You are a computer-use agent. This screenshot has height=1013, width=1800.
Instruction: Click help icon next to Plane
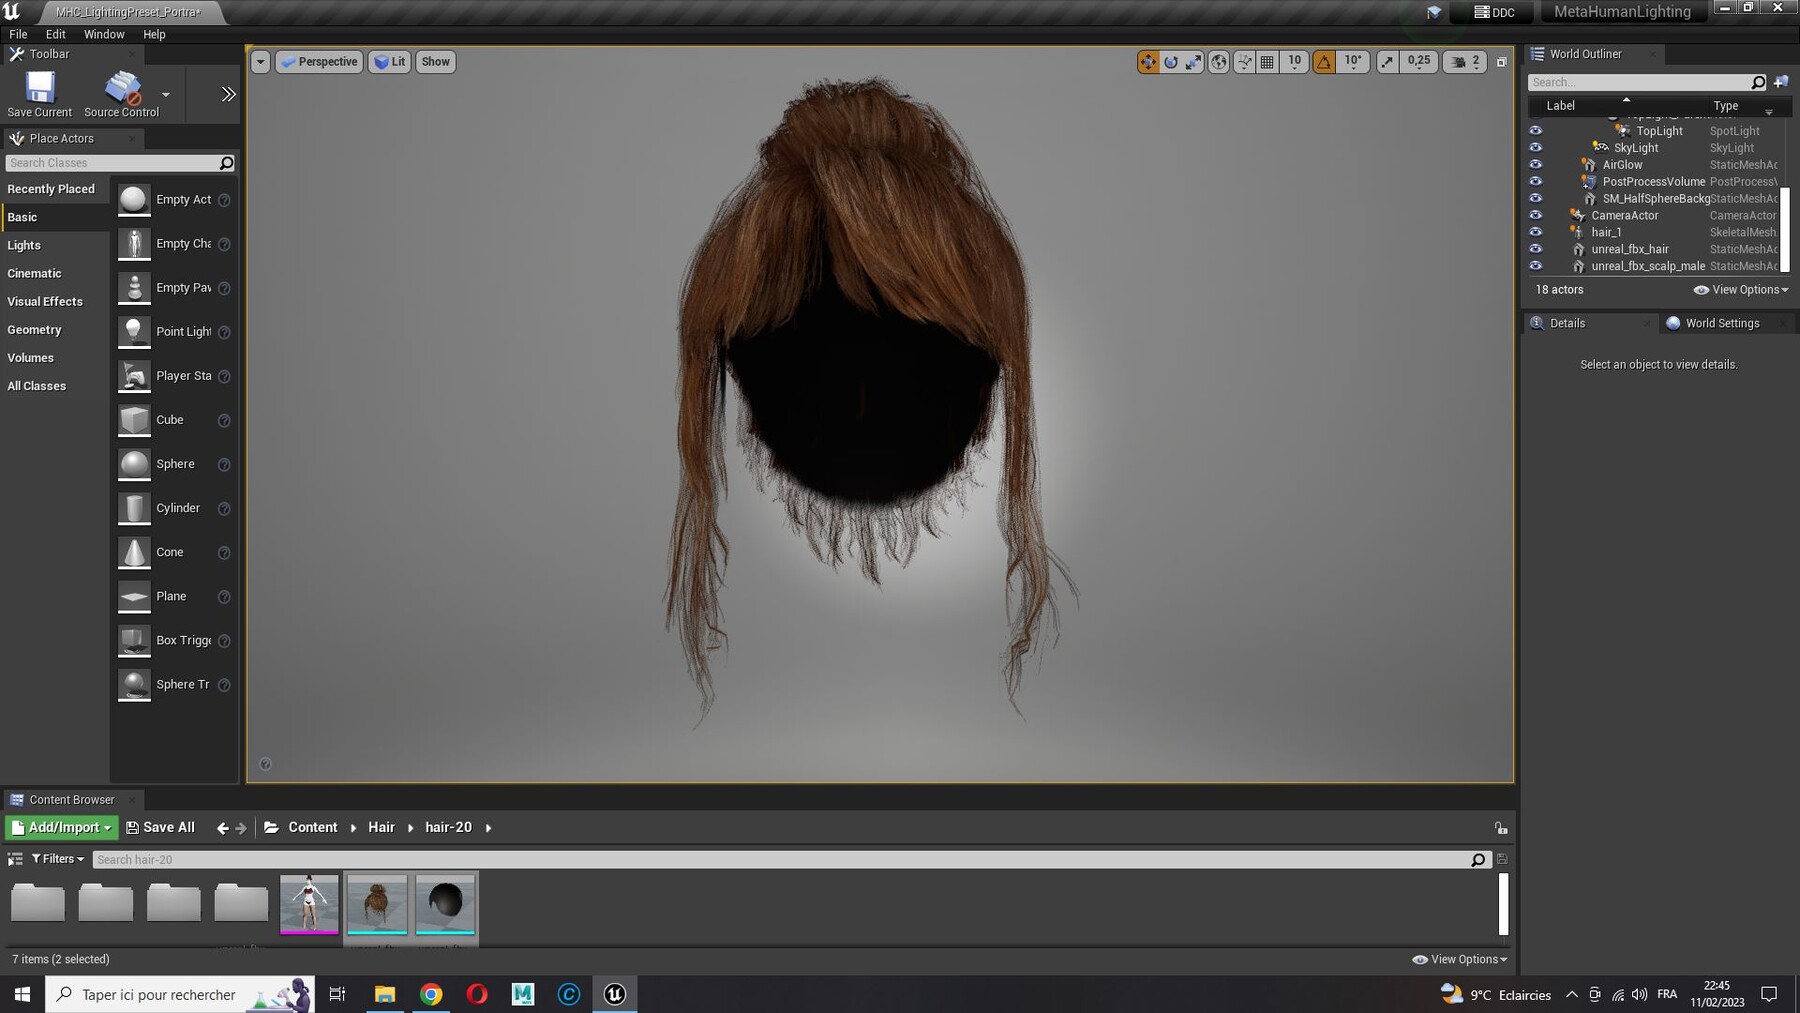(x=224, y=597)
